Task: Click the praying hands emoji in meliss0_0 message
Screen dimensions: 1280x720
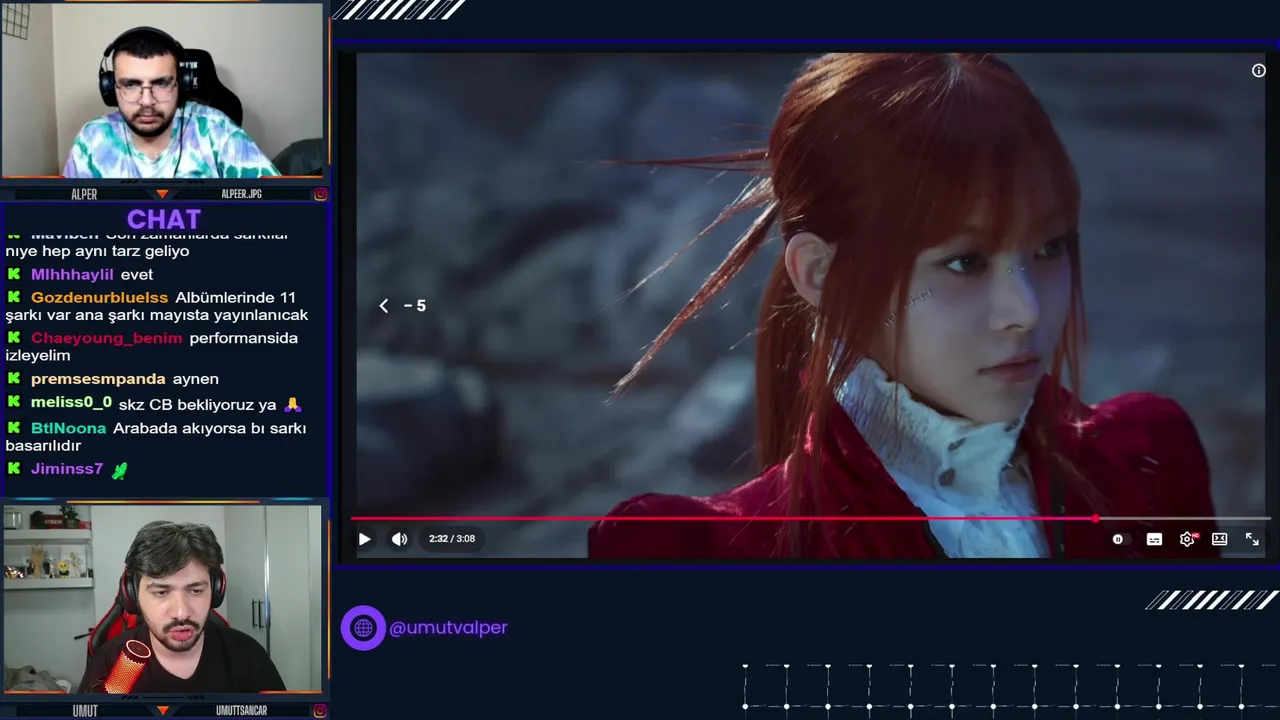Action: [292, 404]
